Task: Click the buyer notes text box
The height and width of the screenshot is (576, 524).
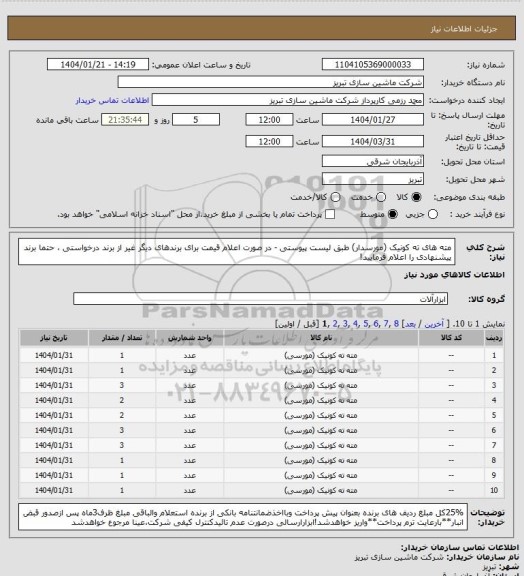Action: pos(243,517)
